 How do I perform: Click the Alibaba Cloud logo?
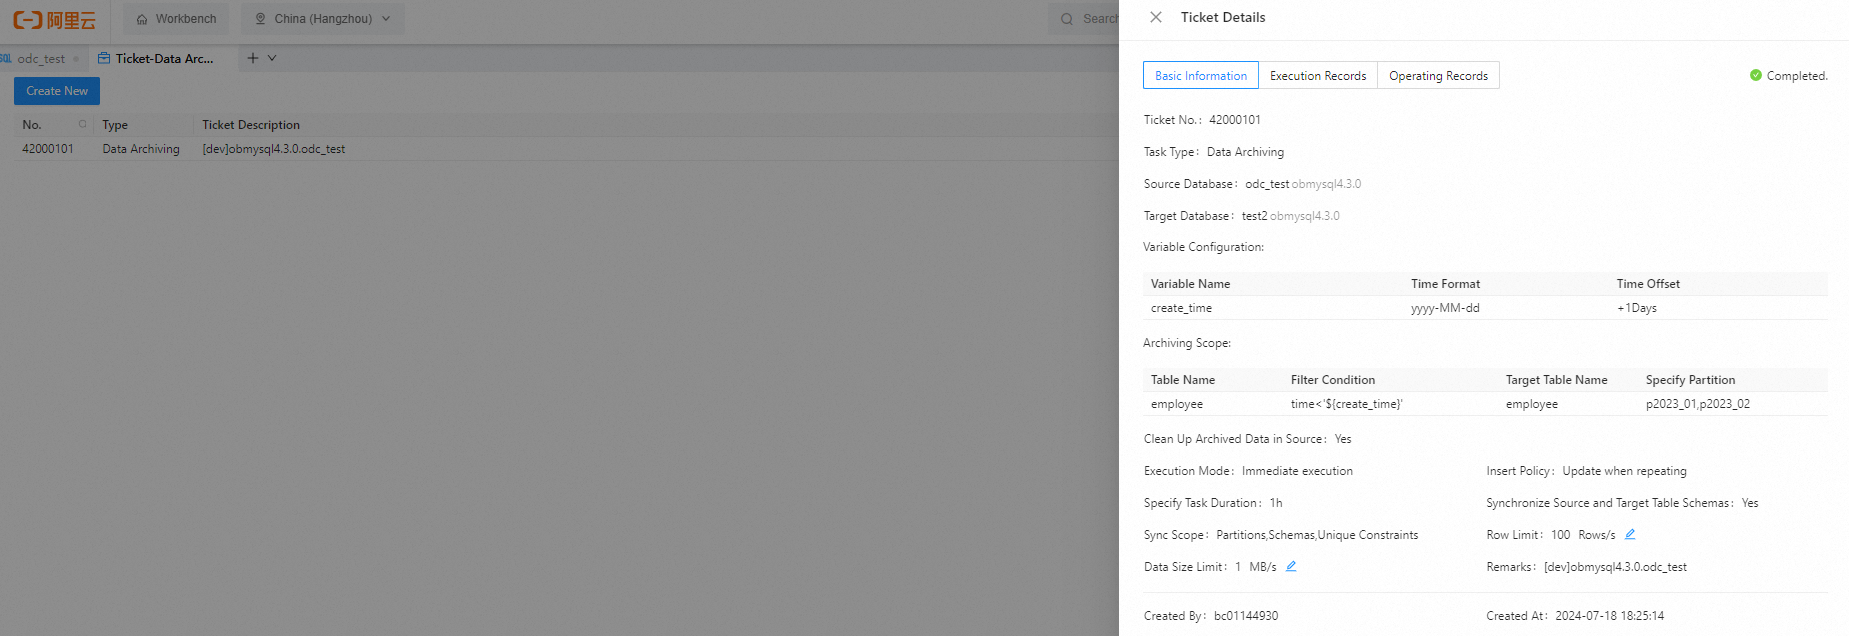coord(54,19)
